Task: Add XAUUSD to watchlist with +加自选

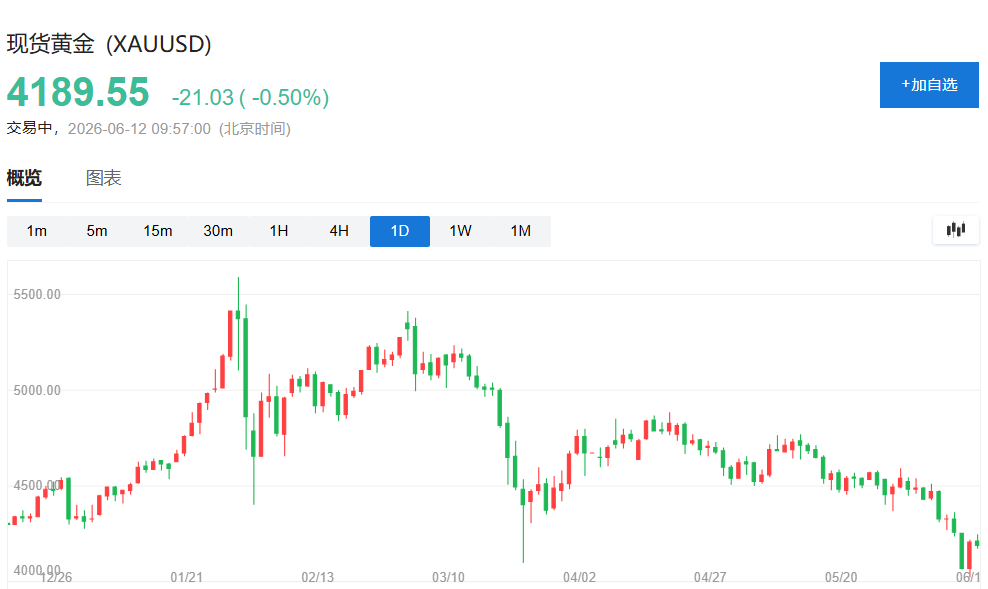Action: (929, 85)
